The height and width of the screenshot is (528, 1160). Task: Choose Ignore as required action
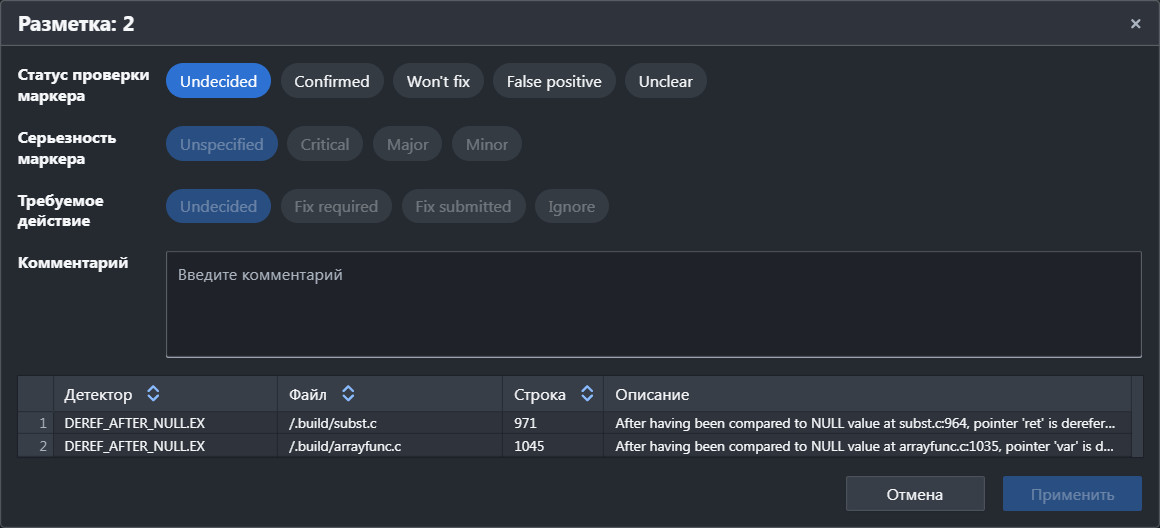[571, 207]
